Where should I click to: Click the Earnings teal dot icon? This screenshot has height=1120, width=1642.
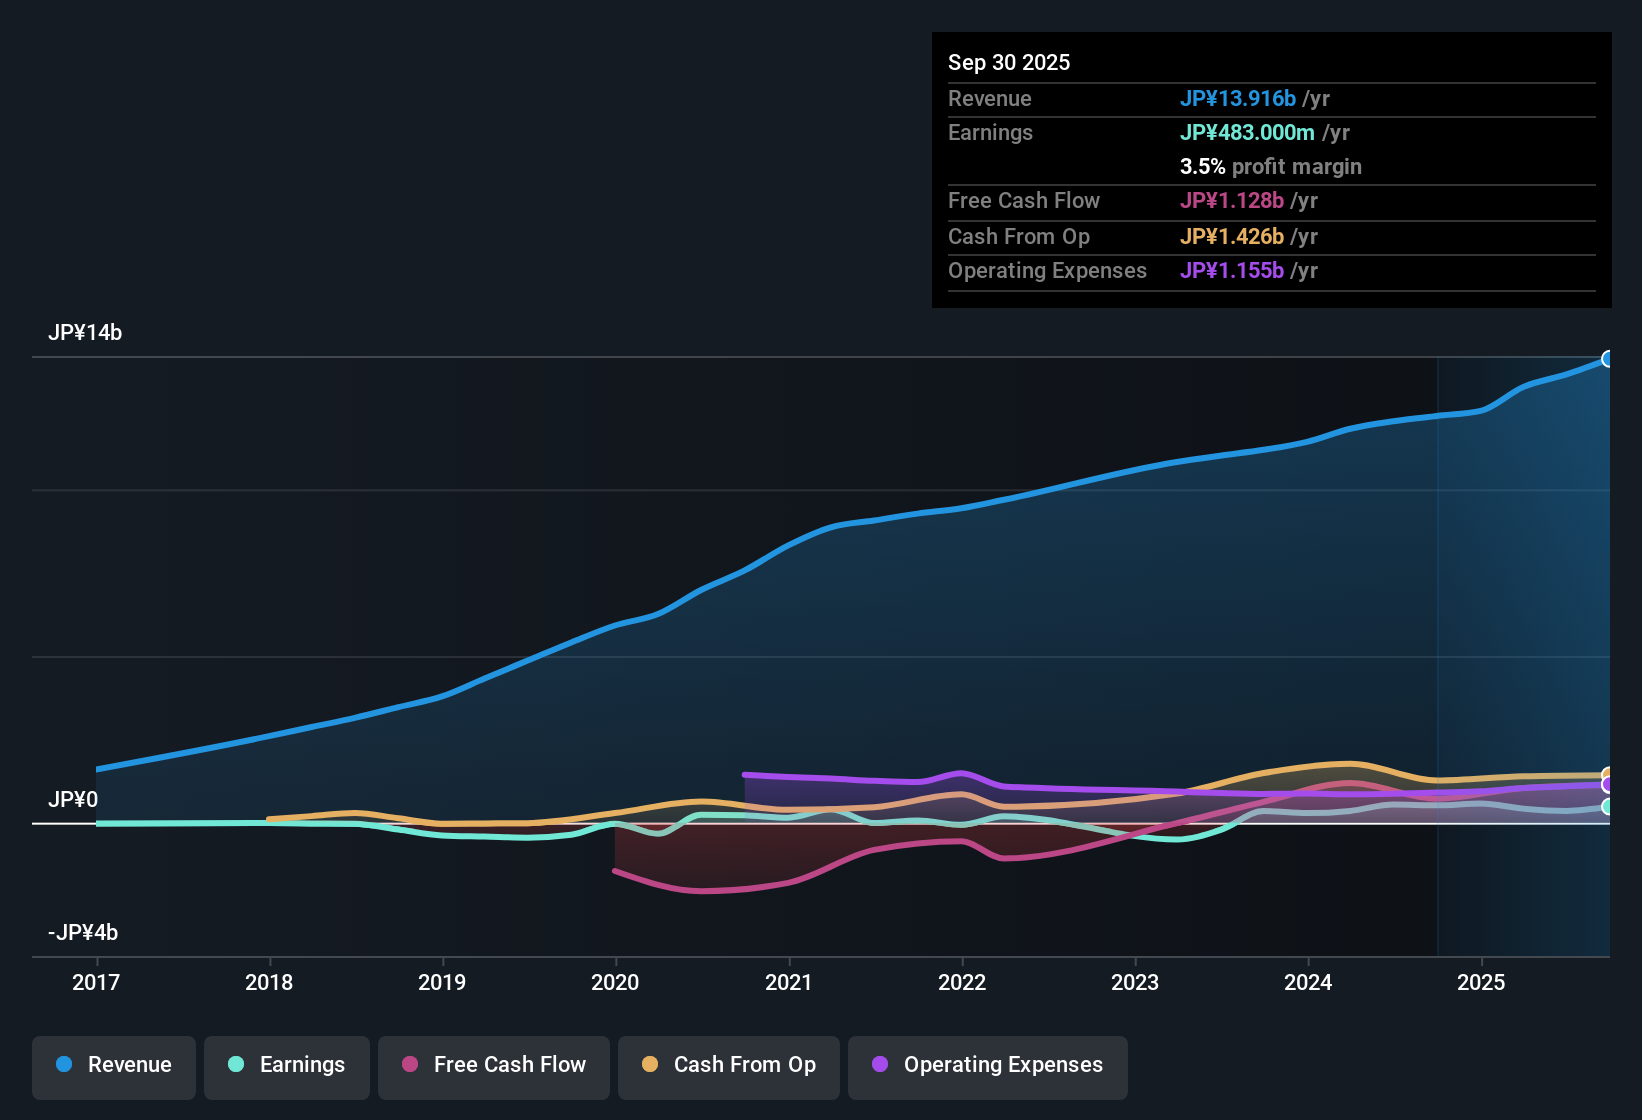pos(236,1065)
